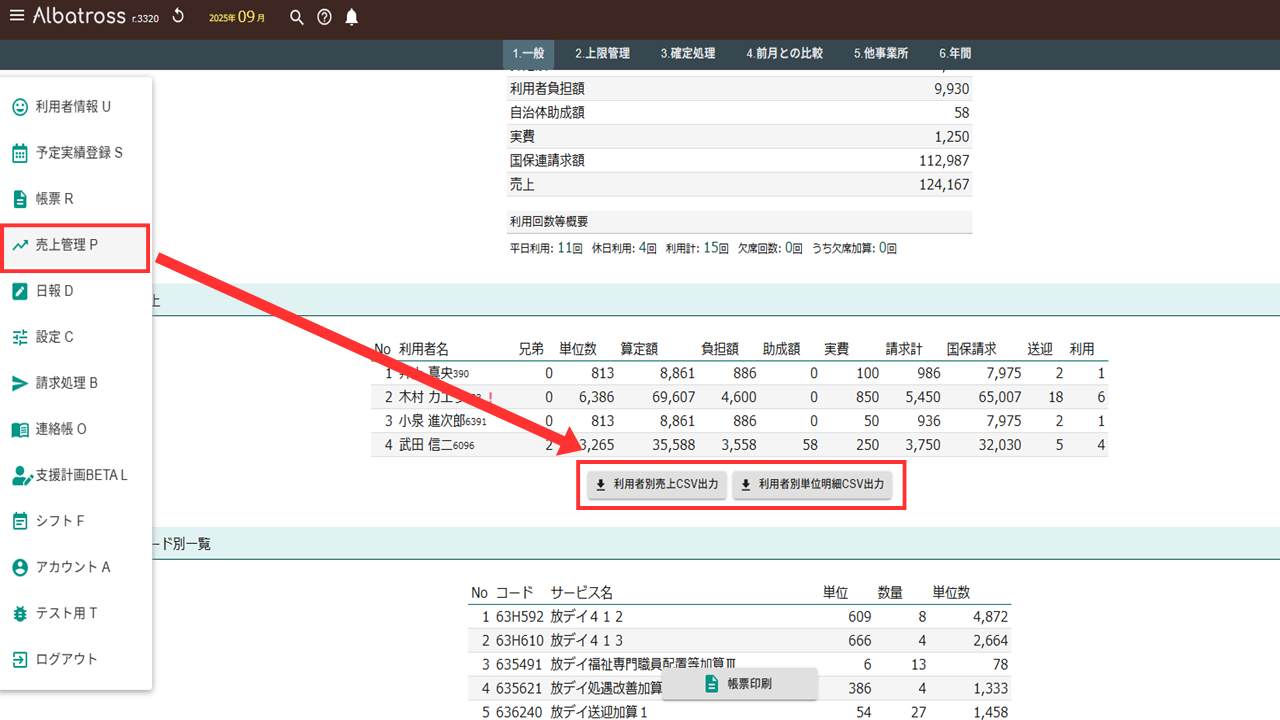The image size is (1280, 720).
Task: Open notifications bell icon
Action: (x=351, y=17)
